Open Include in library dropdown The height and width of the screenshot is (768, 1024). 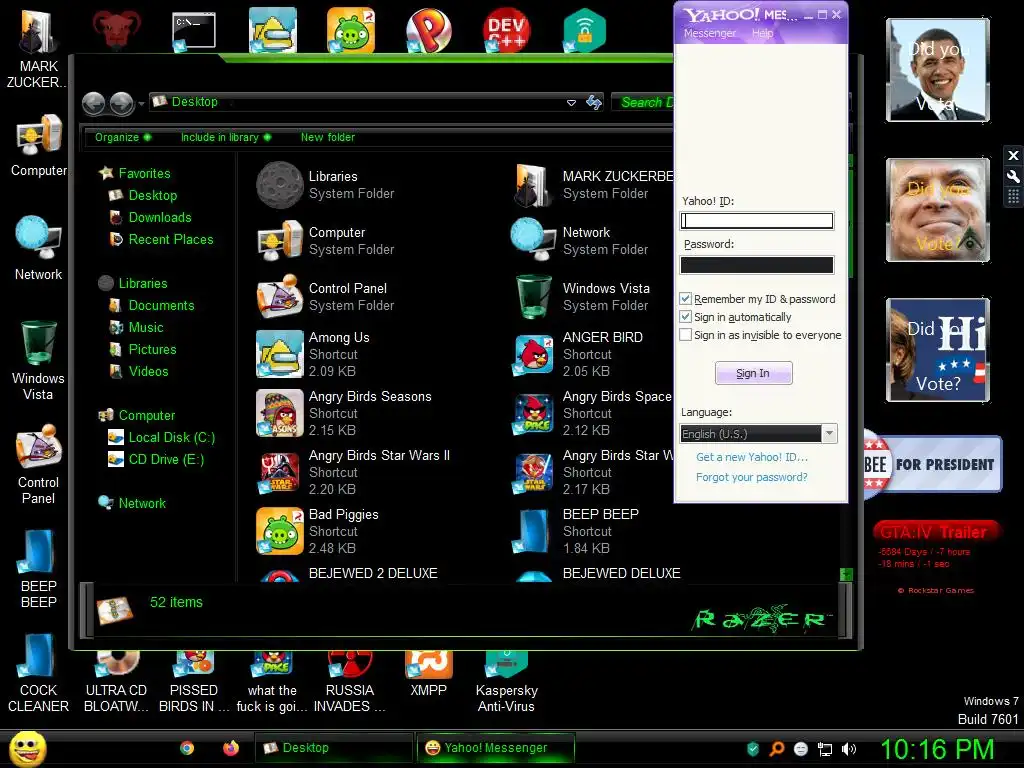pyautogui.click(x=226, y=137)
